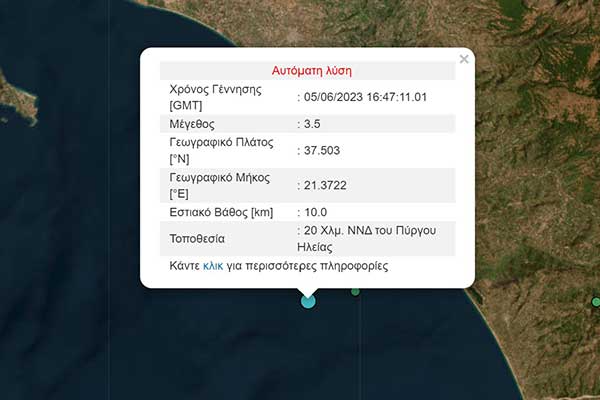Select the green marker at the right map edge
The image size is (600, 400).
point(595,301)
